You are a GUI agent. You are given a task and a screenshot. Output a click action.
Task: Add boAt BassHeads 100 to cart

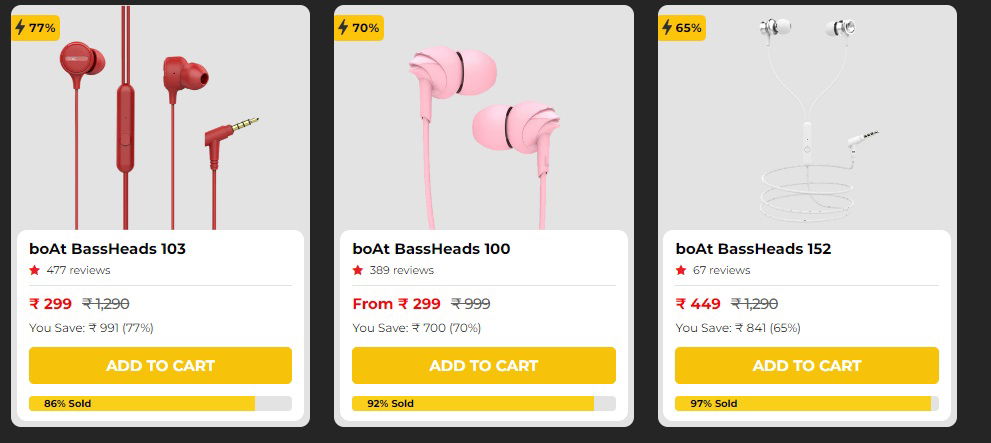(483, 365)
